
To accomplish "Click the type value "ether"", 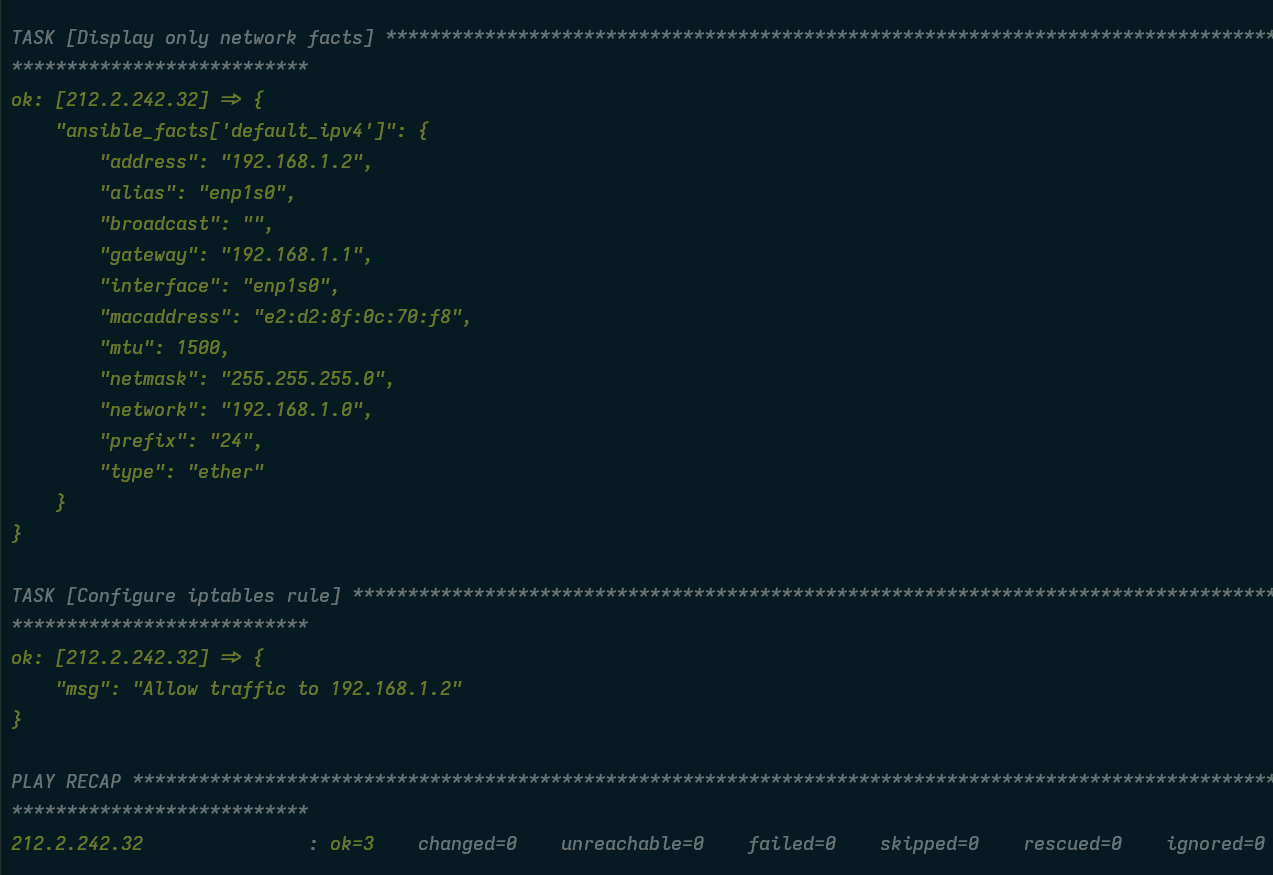I will (226, 472).
